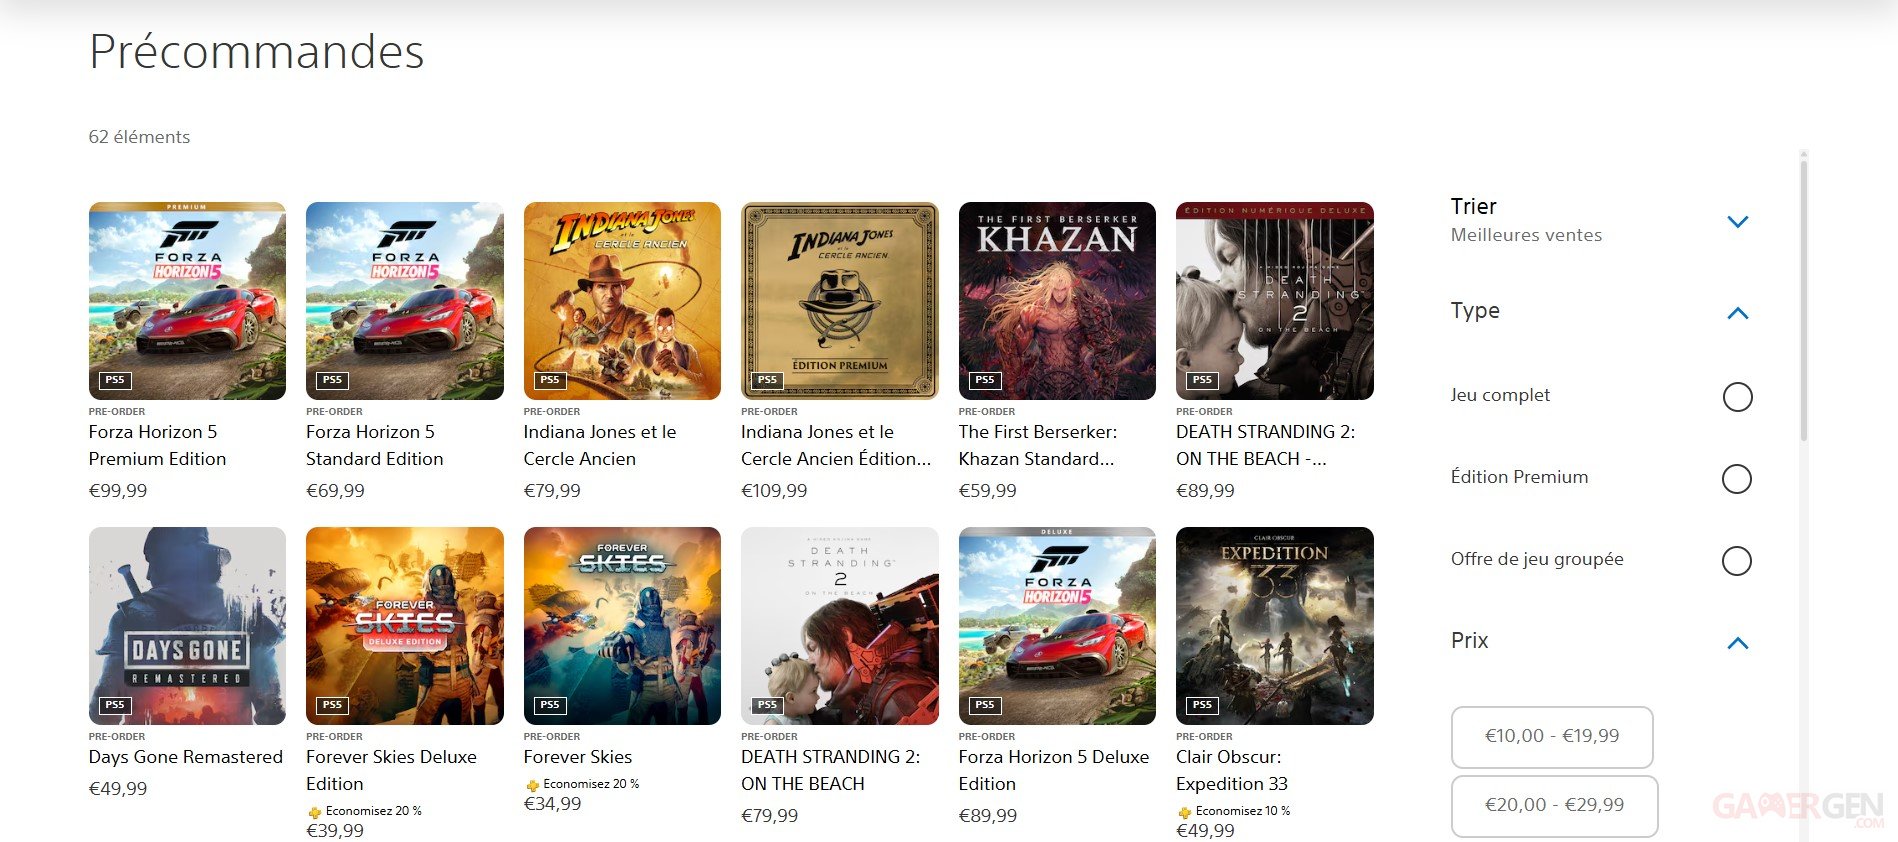Click PS5 badge on Death Stranding 2 Deluxe cover
1898x842 pixels.
click(x=1202, y=380)
